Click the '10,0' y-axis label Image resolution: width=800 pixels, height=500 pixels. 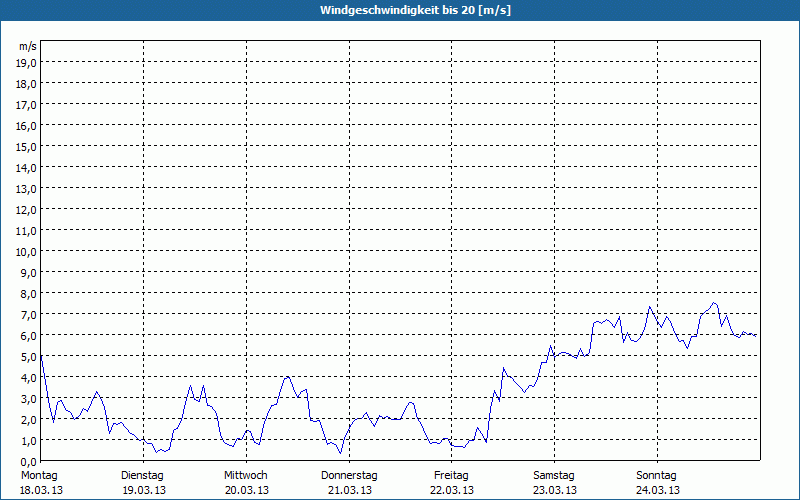[27, 252]
